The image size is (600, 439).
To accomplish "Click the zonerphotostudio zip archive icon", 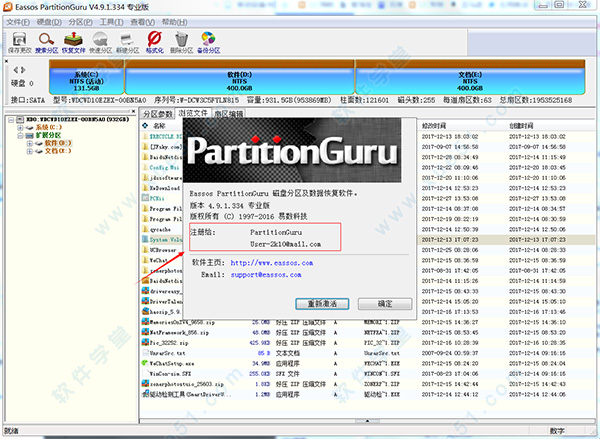I will [145, 384].
